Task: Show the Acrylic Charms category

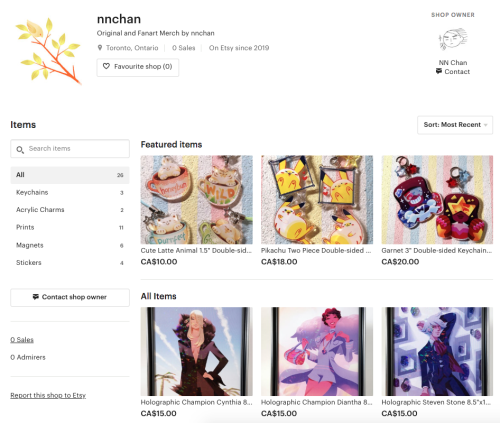Action: (x=70, y=210)
